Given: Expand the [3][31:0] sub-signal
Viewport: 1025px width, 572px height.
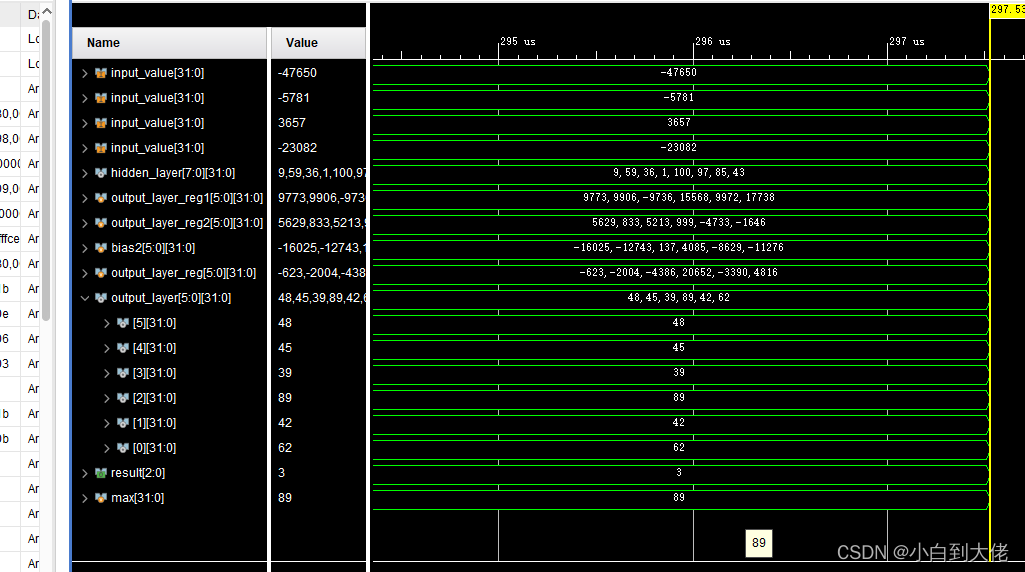Looking at the screenshot, I should (x=107, y=373).
